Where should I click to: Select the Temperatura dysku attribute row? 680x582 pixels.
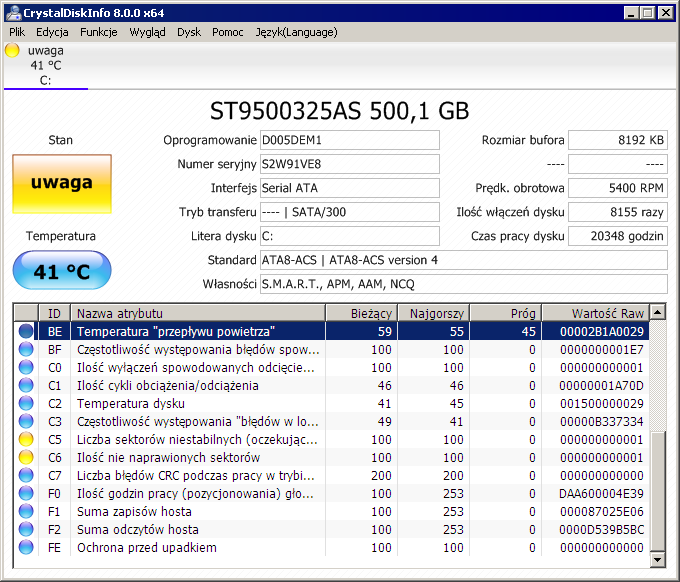332,403
